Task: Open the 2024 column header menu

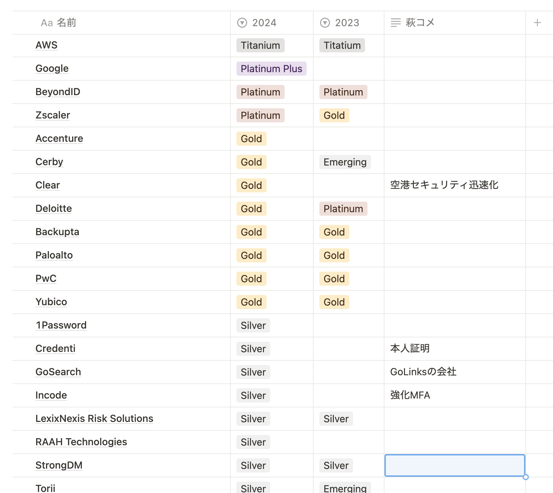Action: coord(272,23)
